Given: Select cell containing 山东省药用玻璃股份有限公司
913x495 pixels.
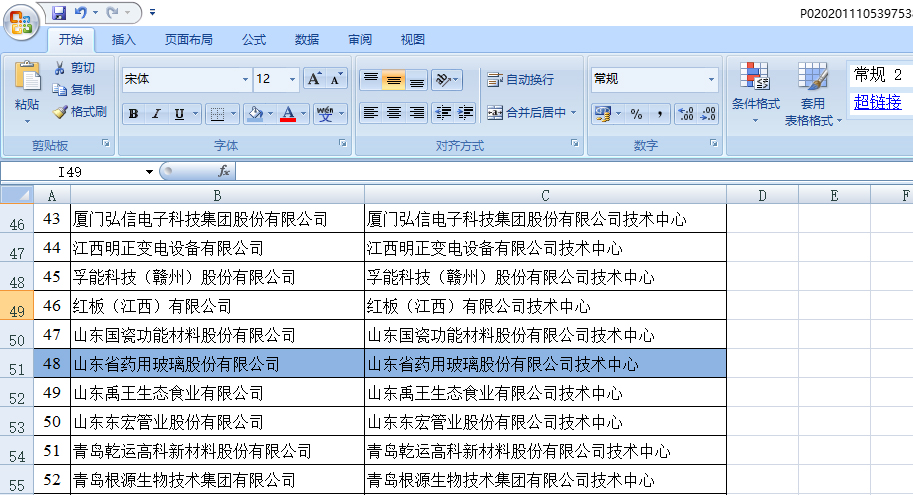Looking at the screenshot, I should [x=217, y=364].
